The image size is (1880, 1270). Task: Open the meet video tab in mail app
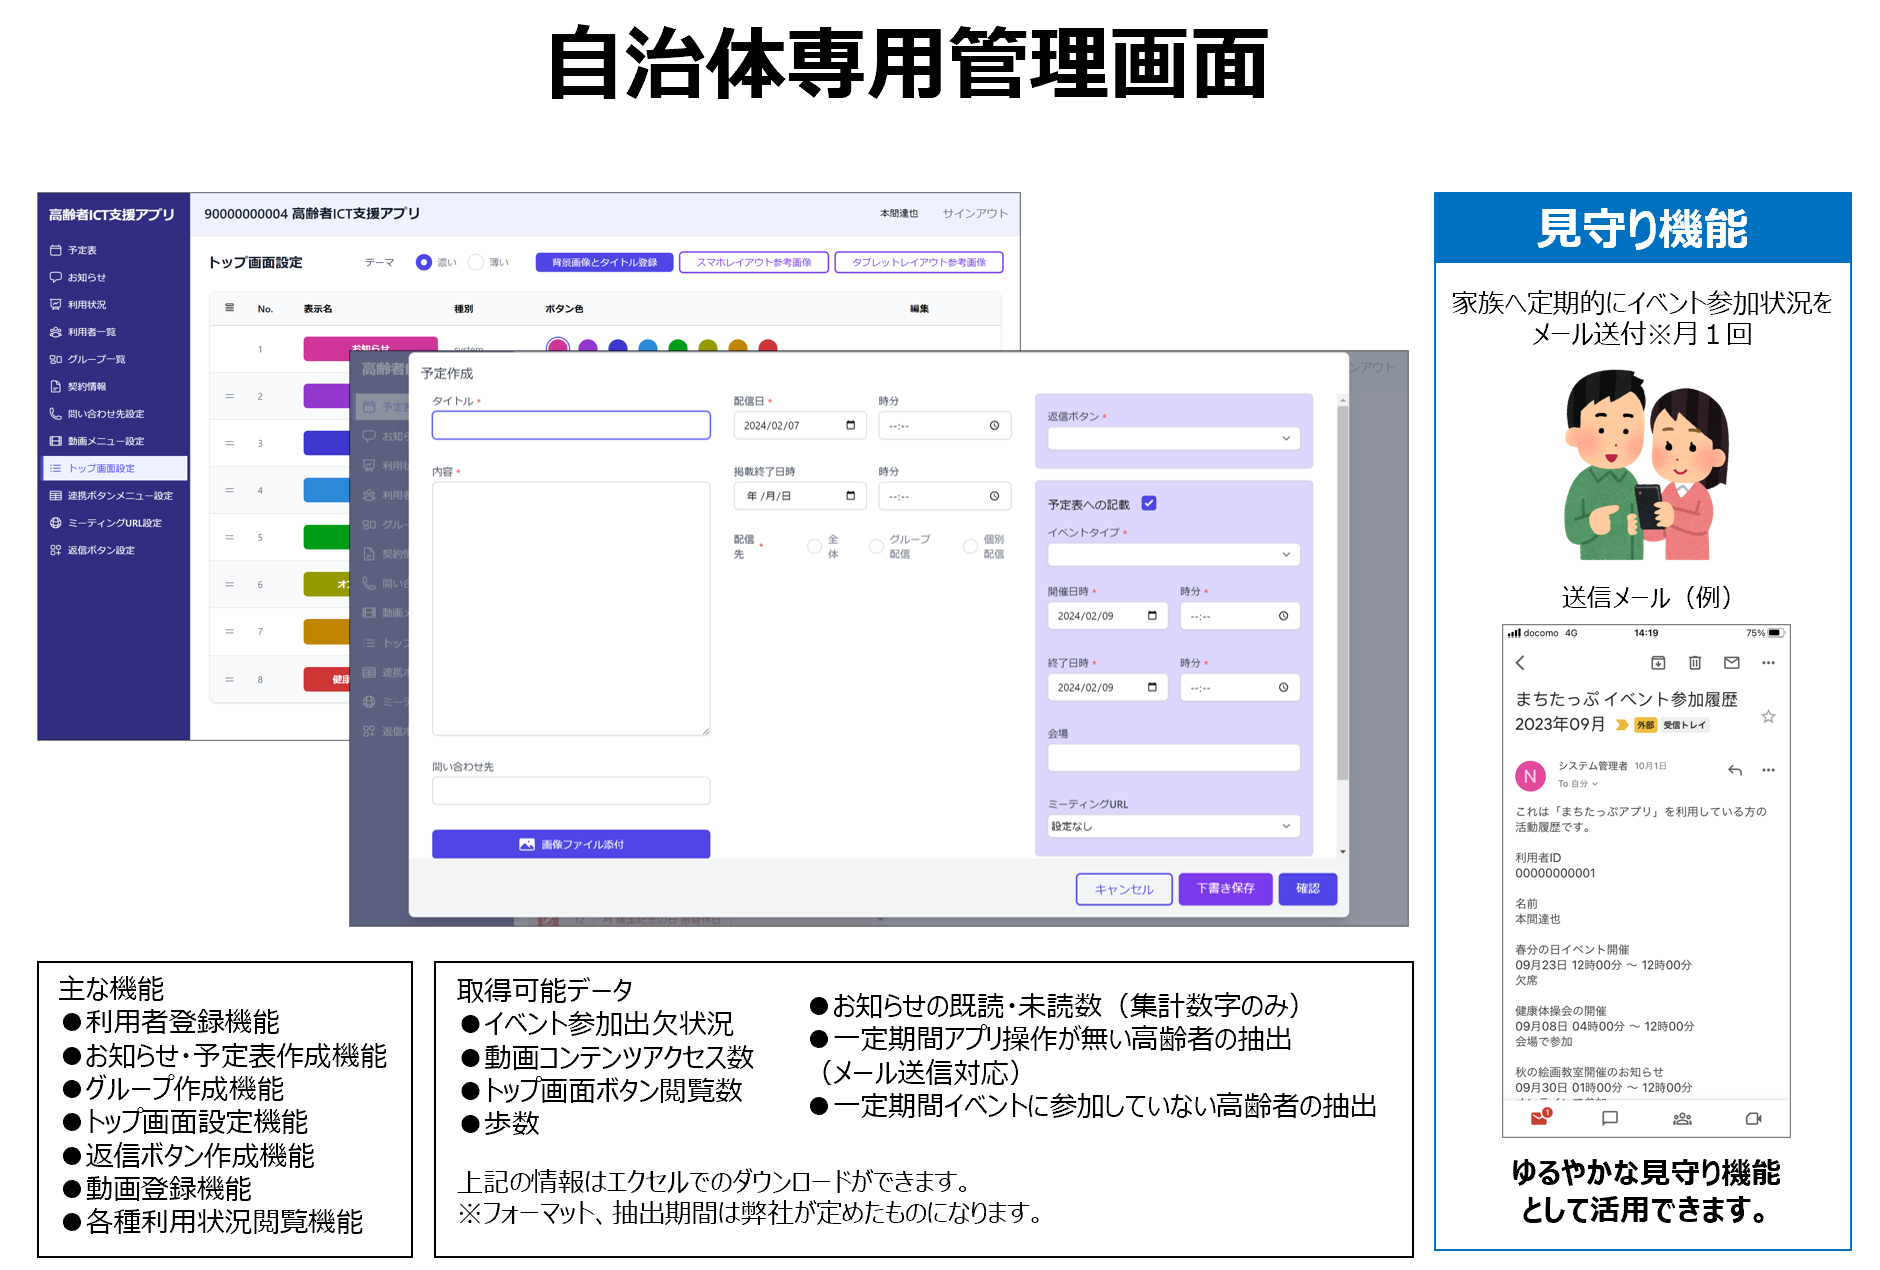[1753, 1118]
